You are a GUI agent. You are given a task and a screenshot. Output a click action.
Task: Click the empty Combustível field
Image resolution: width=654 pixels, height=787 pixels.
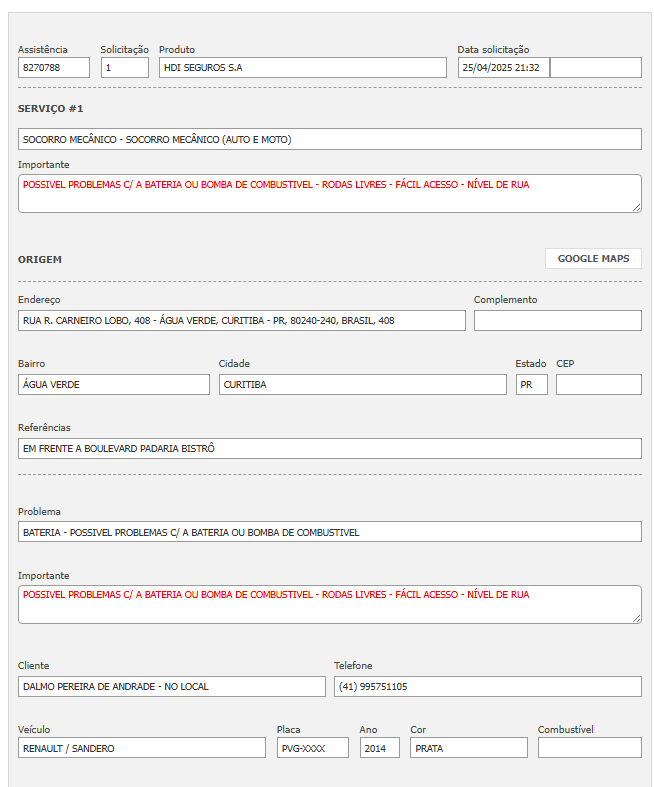coord(589,748)
